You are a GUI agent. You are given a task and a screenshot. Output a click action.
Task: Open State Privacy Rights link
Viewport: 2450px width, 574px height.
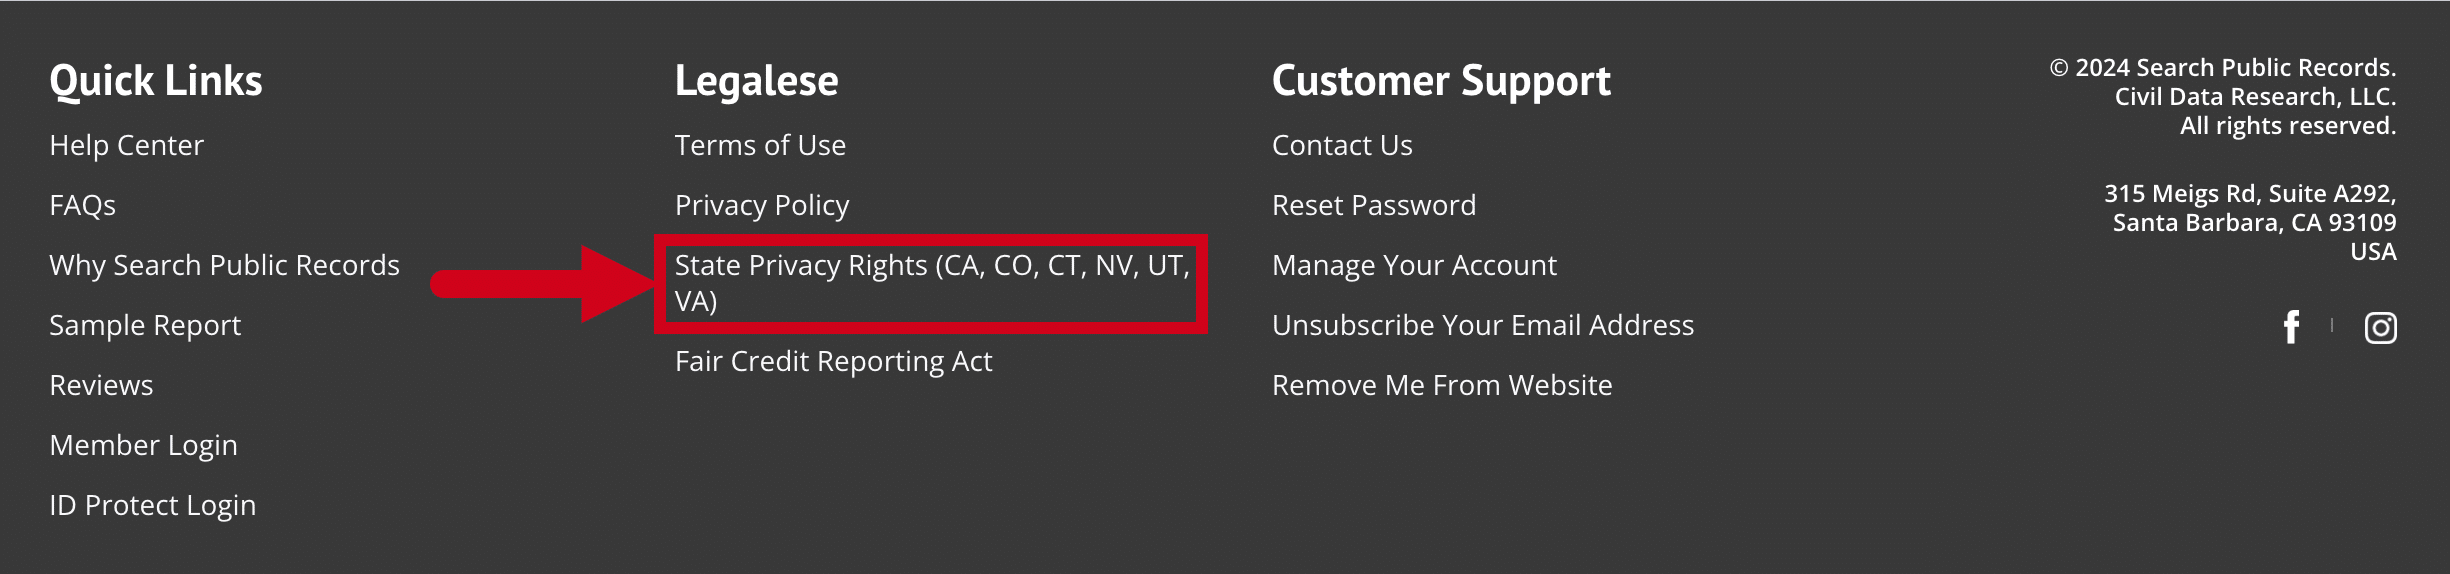click(x=932, y=283)
